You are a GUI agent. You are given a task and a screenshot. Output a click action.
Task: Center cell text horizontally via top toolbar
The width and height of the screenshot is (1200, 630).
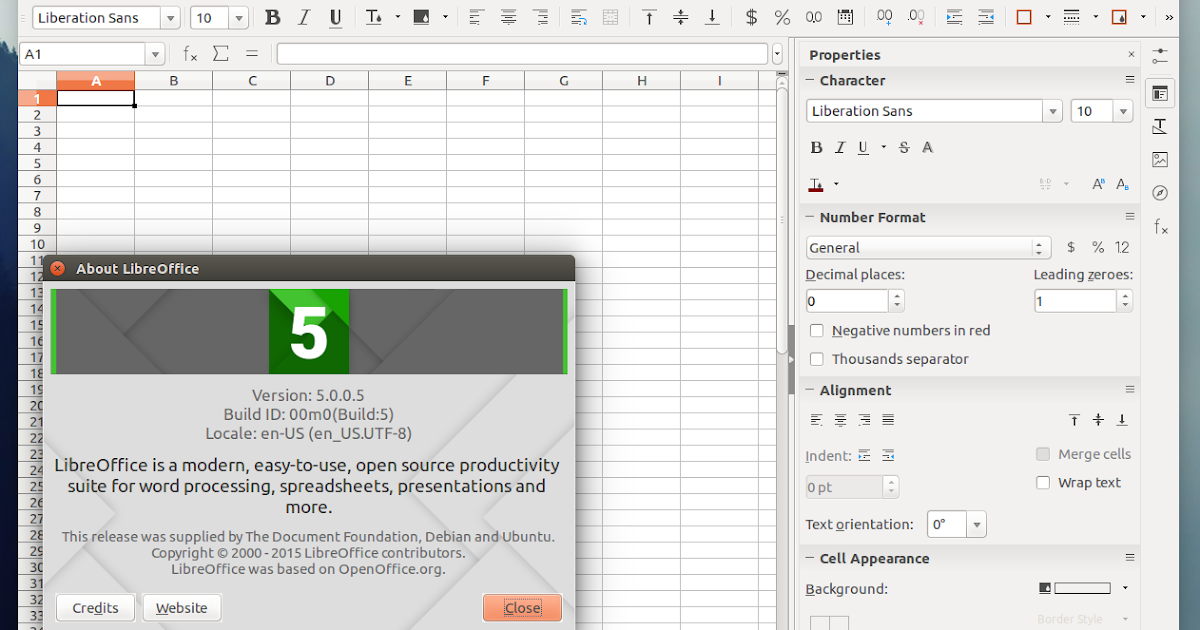pyautogui.click(x=509, y=18)
